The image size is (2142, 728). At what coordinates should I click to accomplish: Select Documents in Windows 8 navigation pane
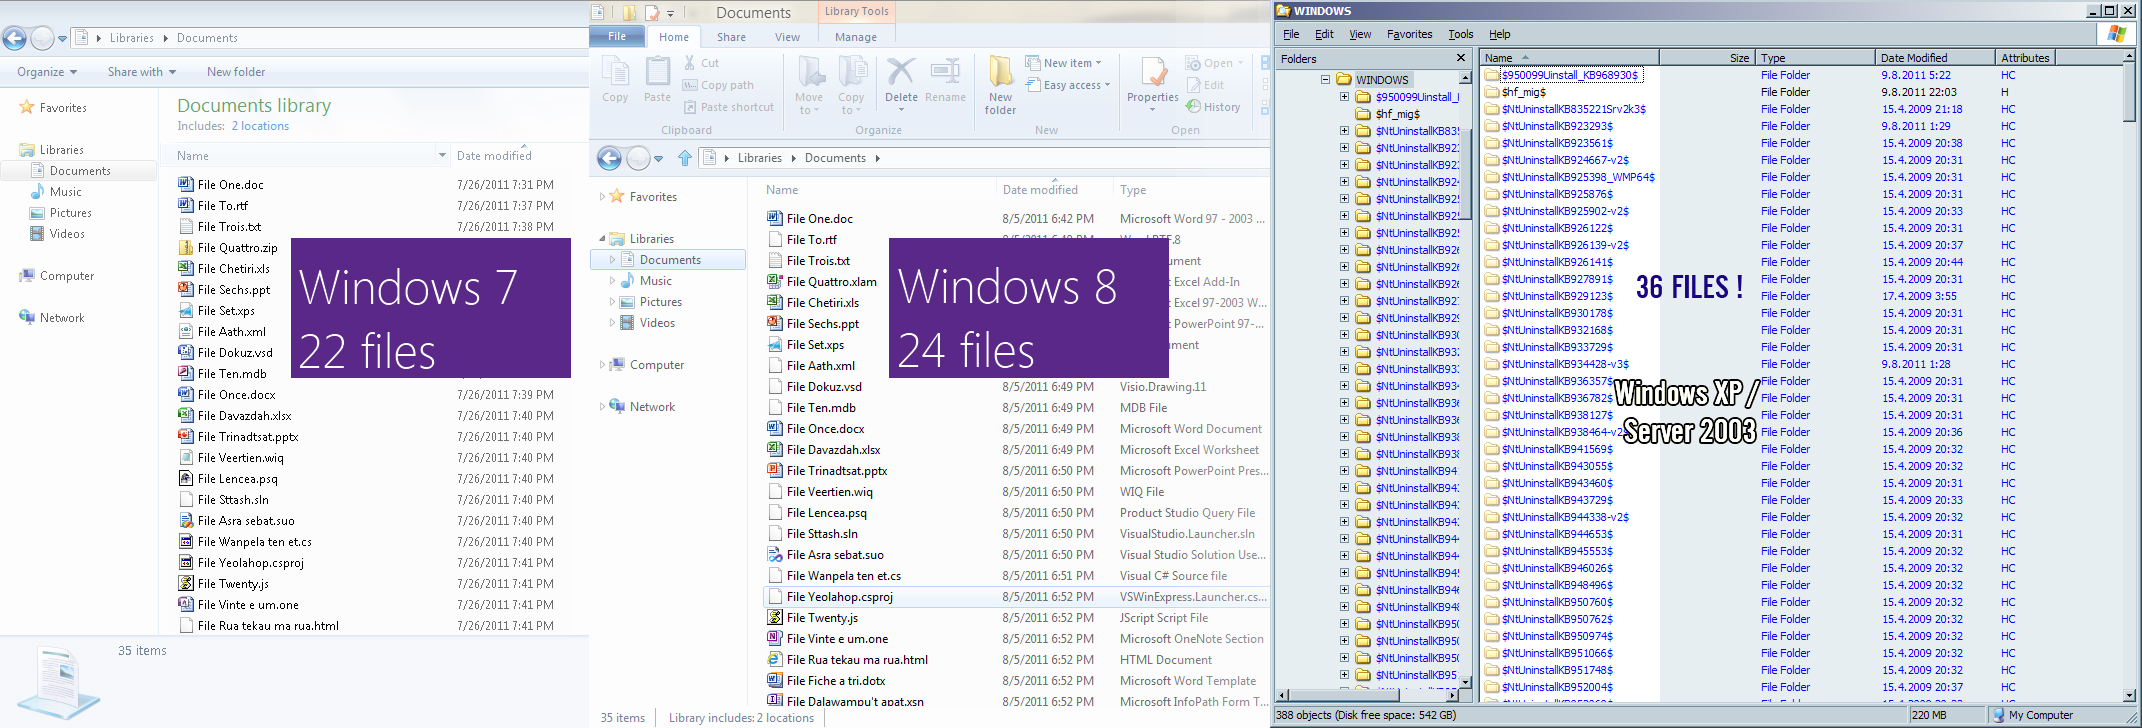tap(669, 260)
